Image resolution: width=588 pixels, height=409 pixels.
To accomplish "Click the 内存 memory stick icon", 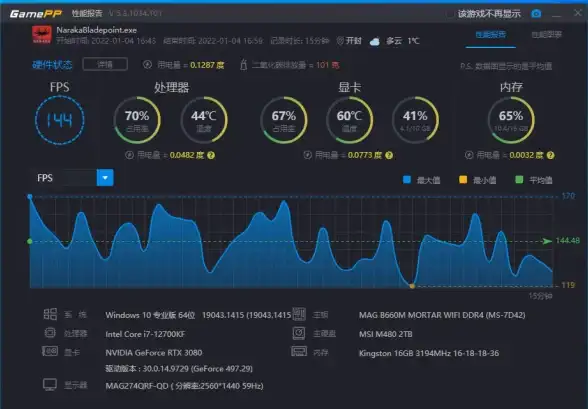I will tap(299, 351).
